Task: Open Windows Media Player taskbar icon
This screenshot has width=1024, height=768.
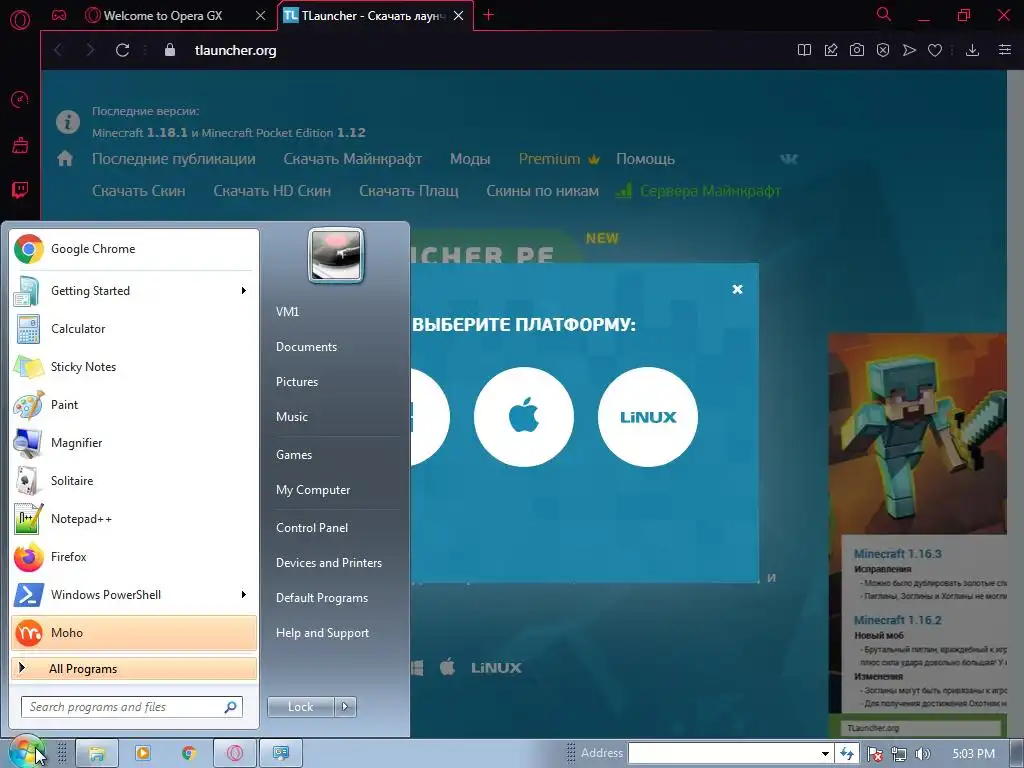Action: 142,754
